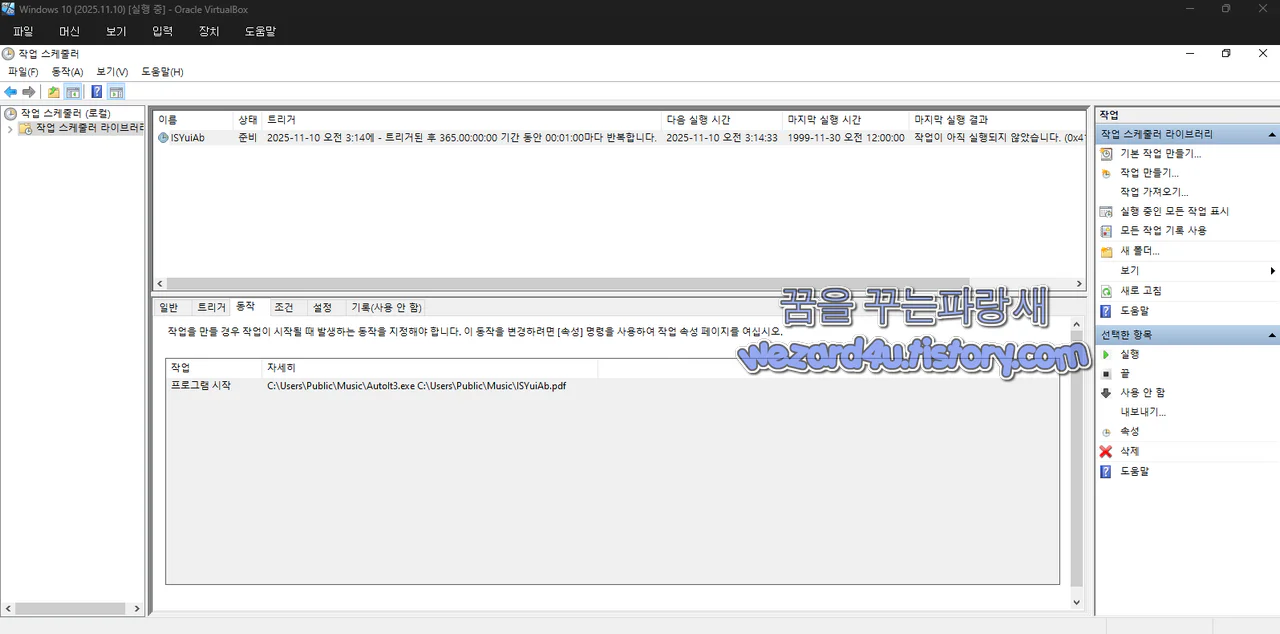
Task: Sort by the 상태 column header
Action: (x=248, y=120)
